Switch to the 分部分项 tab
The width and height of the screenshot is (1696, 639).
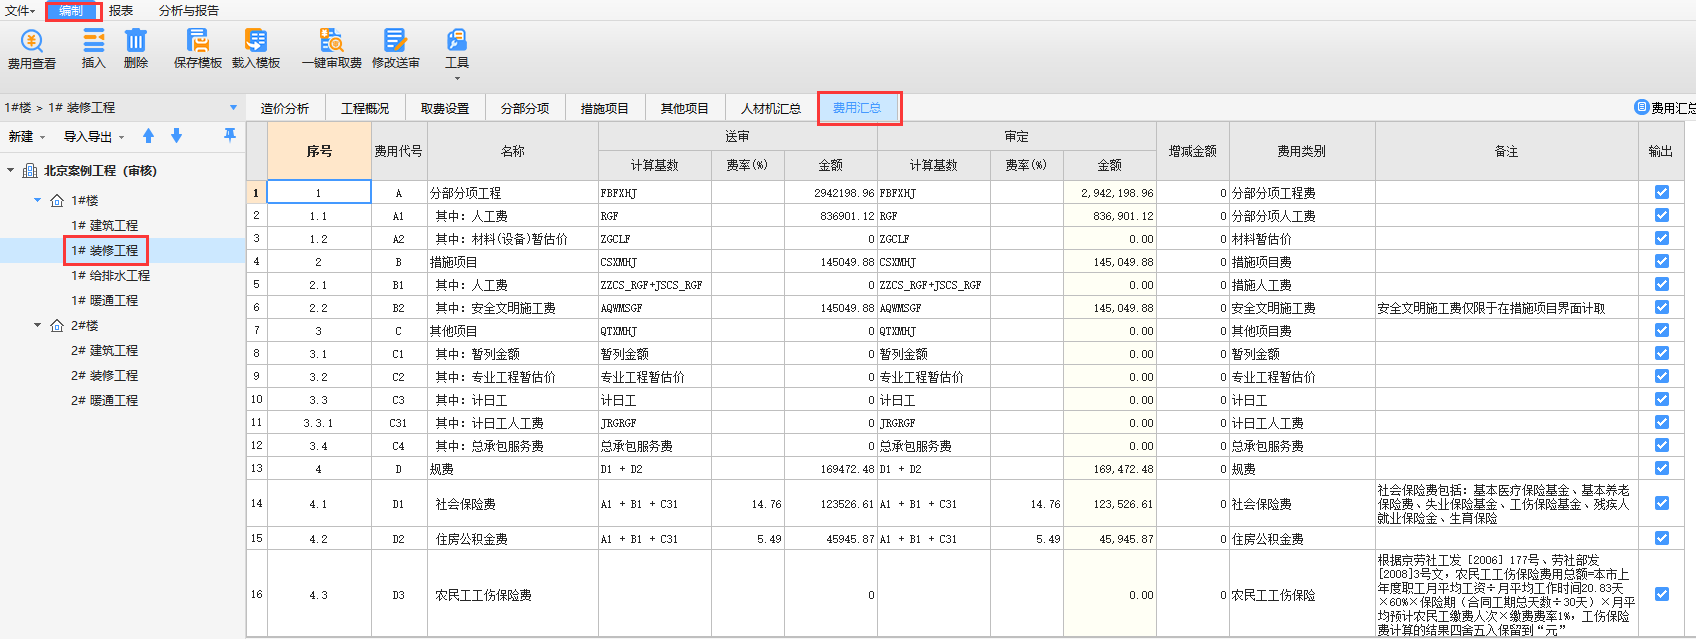click(525, 108)
